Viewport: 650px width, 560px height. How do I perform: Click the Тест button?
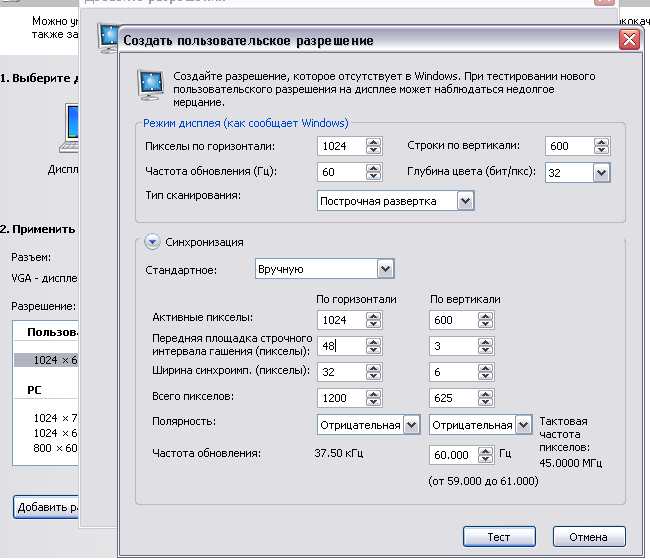(498, 537)
